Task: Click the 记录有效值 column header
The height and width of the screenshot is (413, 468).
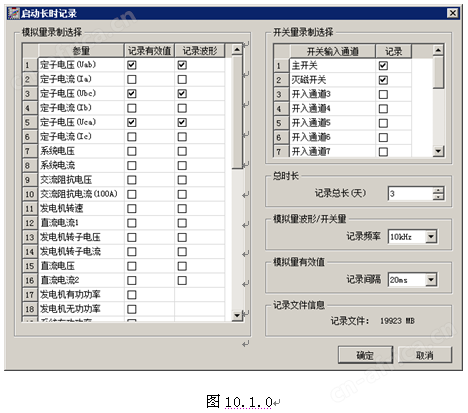Action: (x=149, y=51)
